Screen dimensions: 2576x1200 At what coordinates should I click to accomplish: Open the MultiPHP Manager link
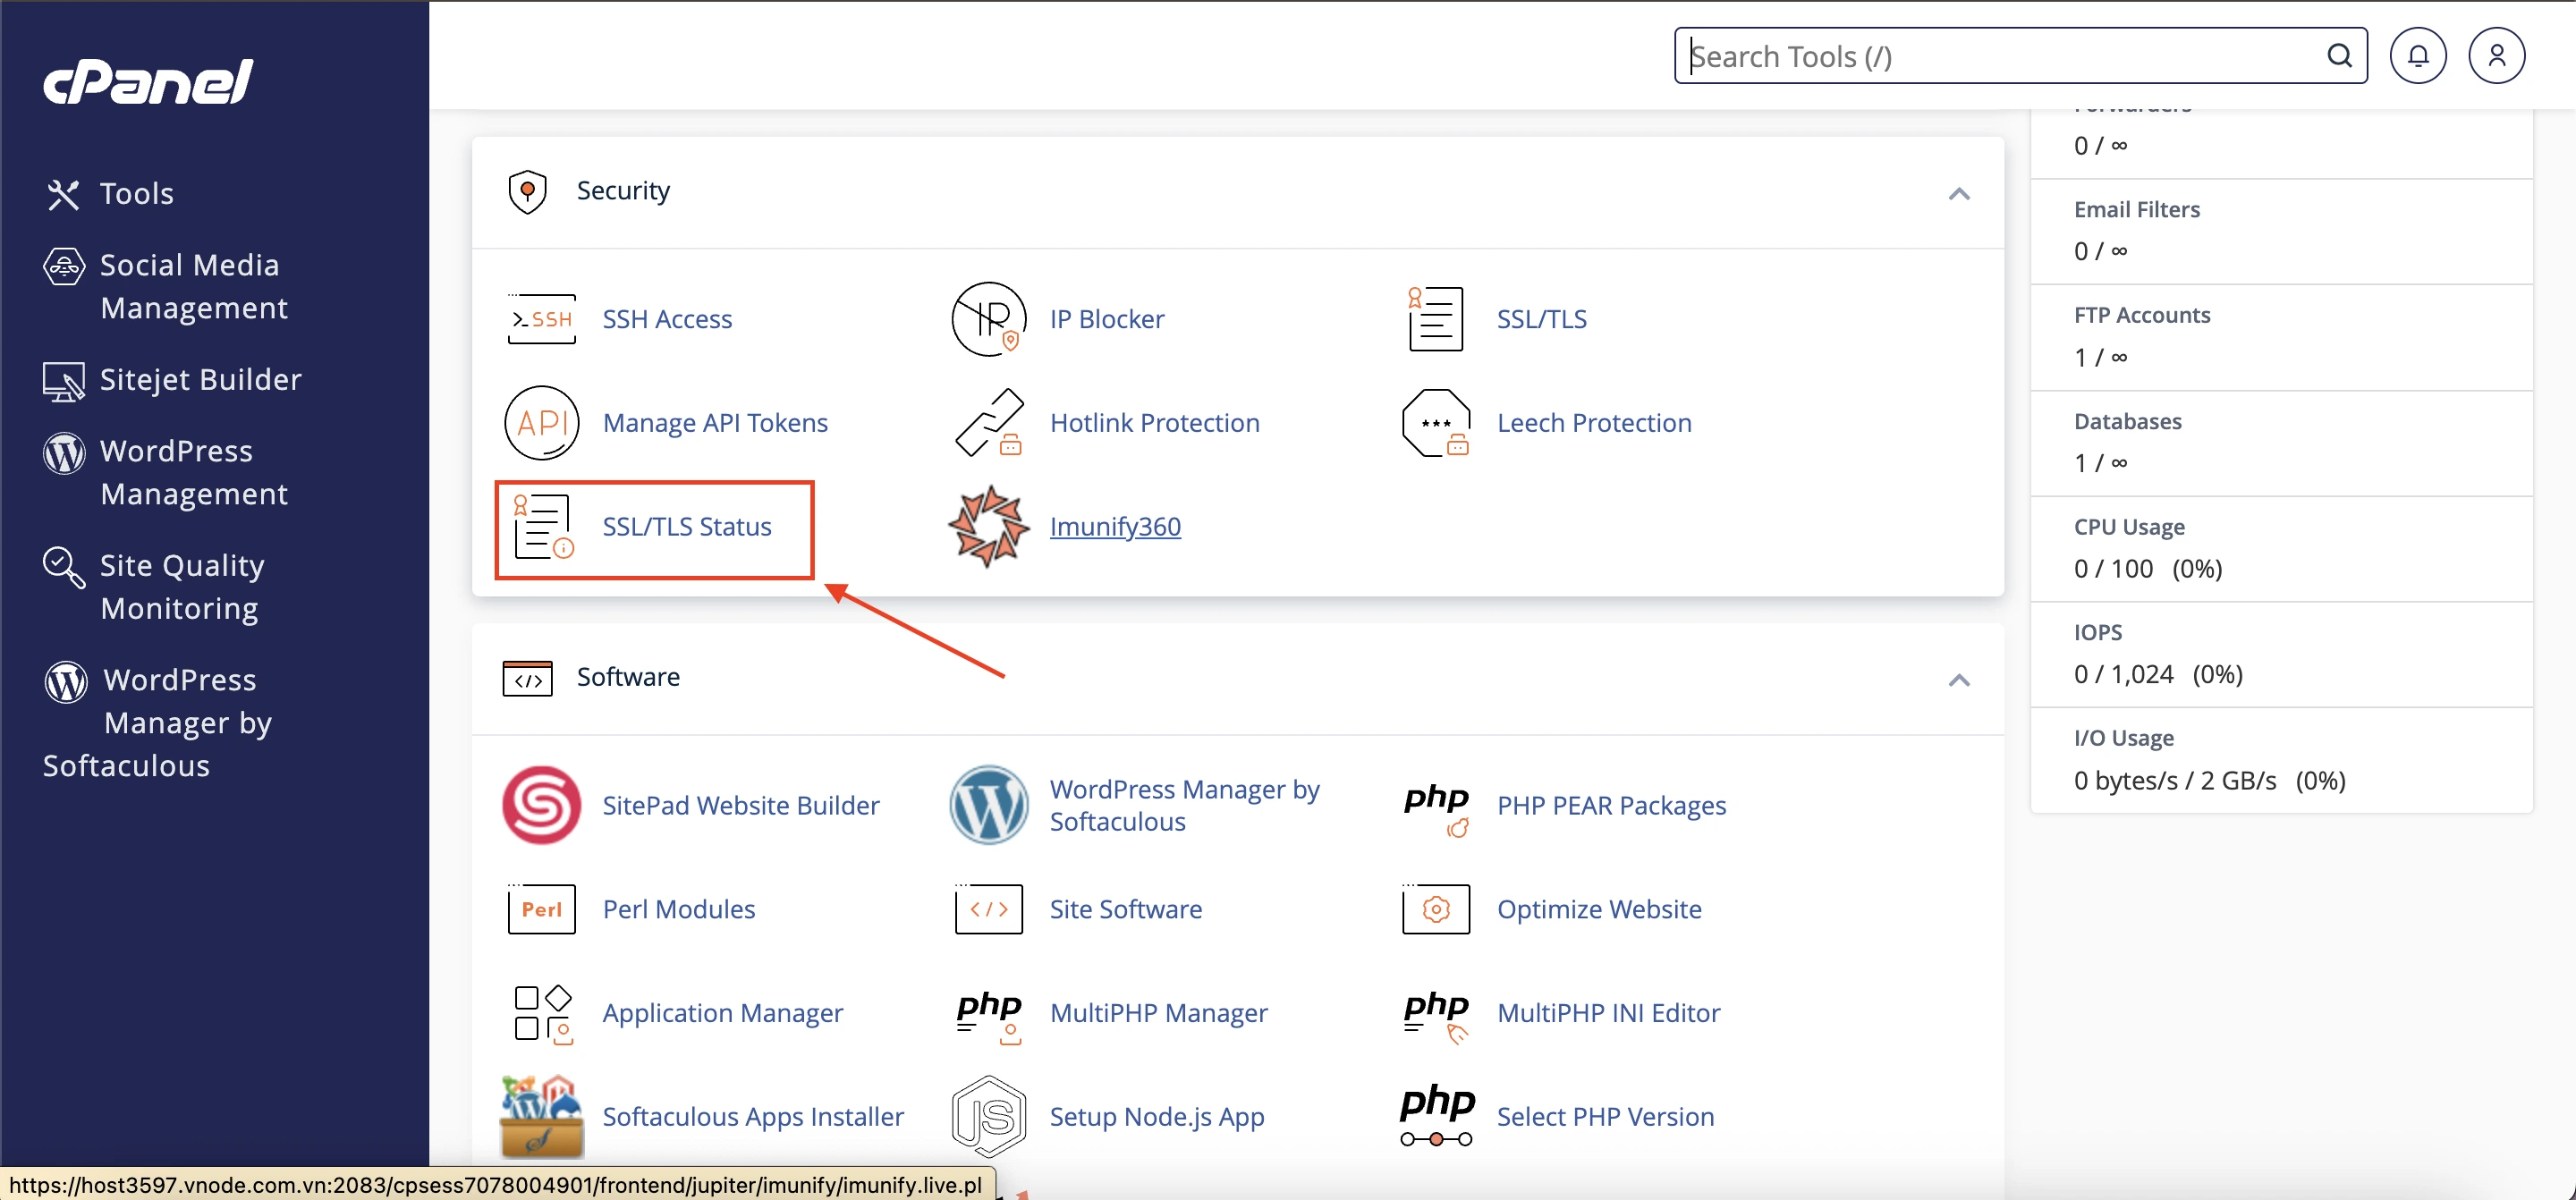(1158, 1013)
